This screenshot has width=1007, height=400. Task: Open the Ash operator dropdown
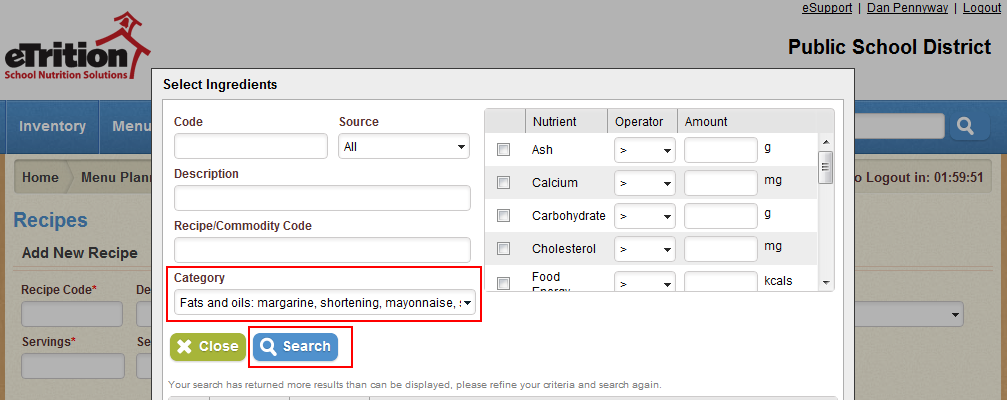(x=644, y=151)
